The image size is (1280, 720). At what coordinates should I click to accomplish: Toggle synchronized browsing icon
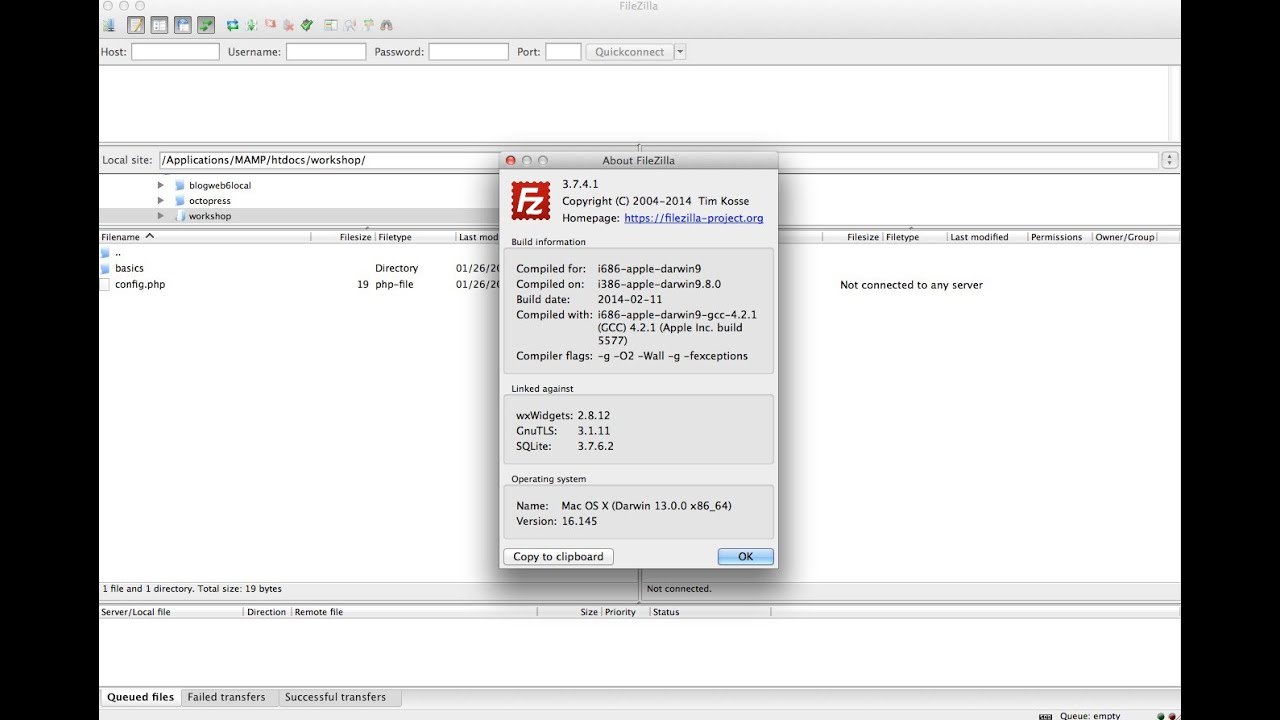(368, 25)
